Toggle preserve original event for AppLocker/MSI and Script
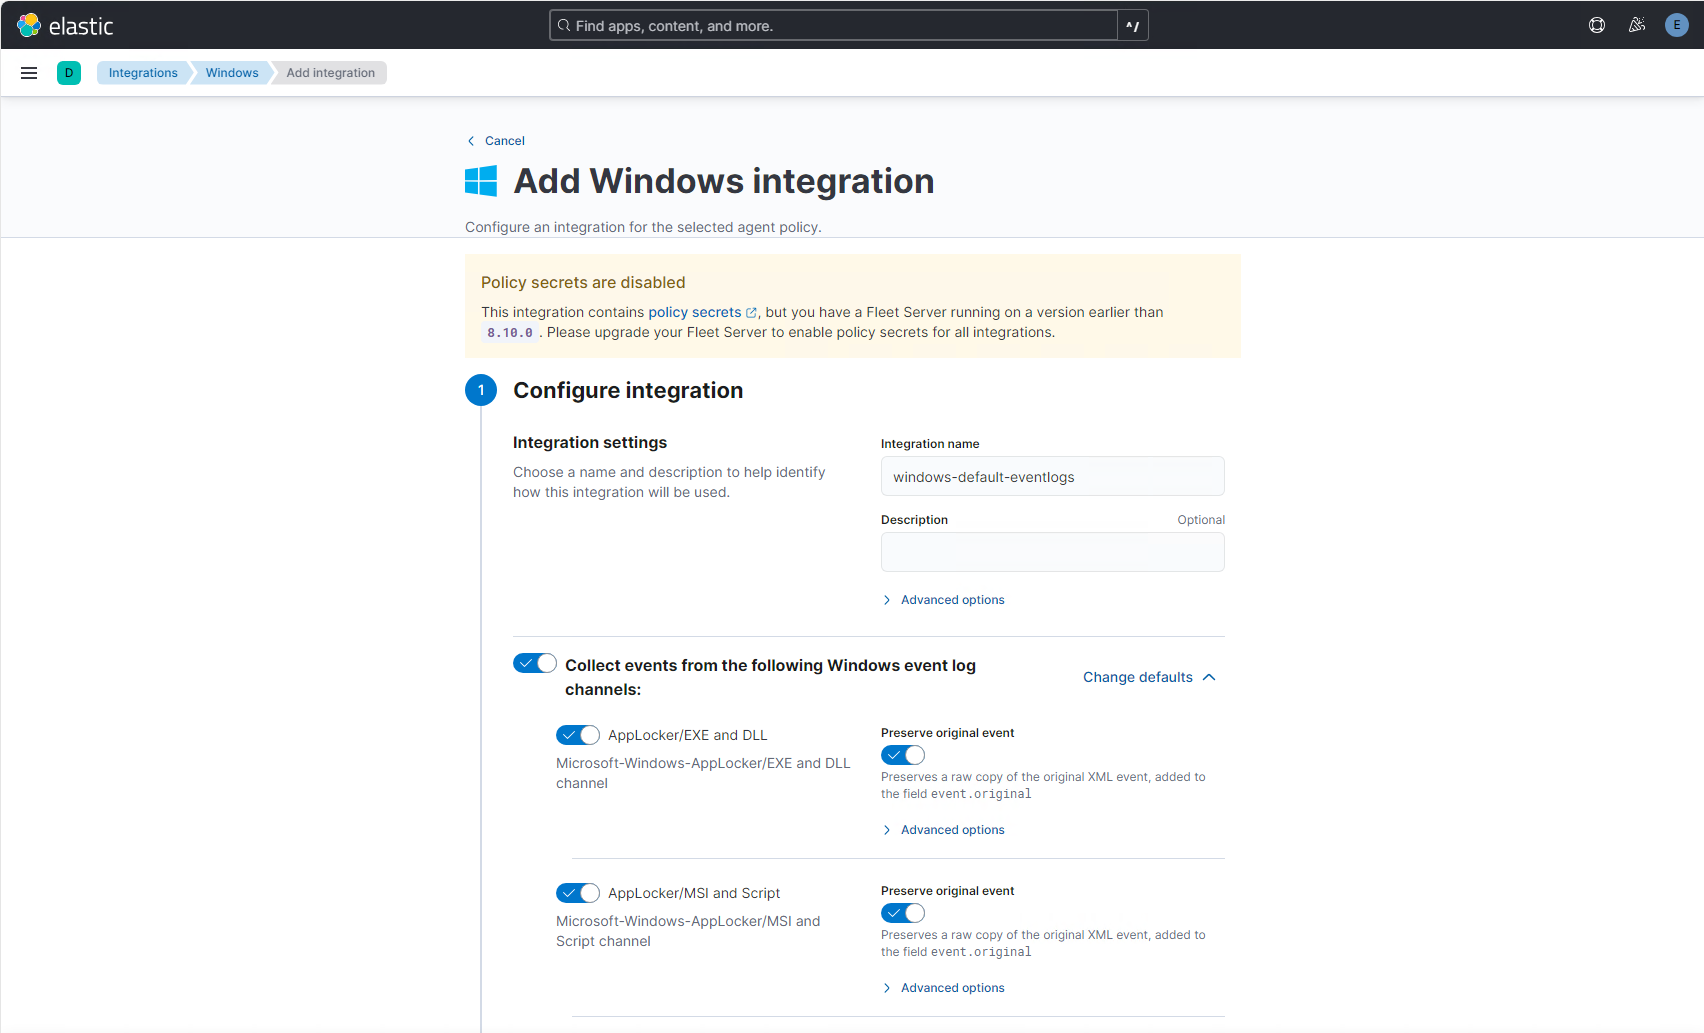The image size is (1704, 1033). [x=903, y=913]
